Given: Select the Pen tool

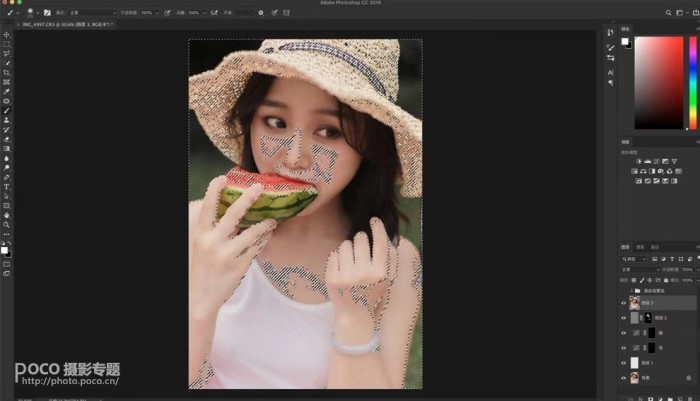Looking at the screenshot, I should [x=6, y=177].
